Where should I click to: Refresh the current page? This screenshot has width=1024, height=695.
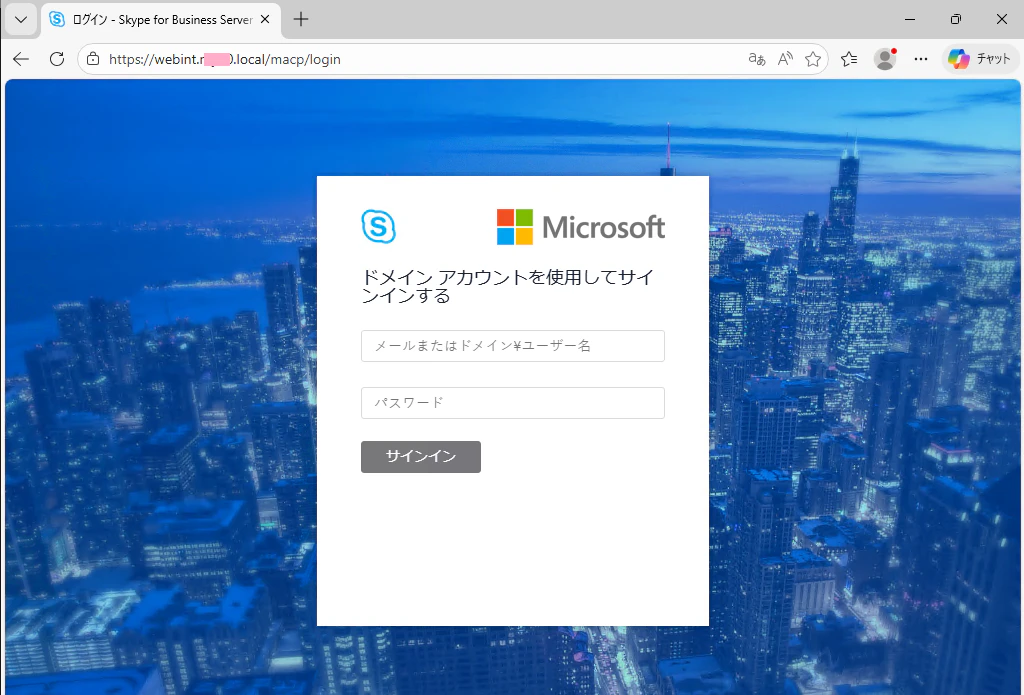coord(57,59)
